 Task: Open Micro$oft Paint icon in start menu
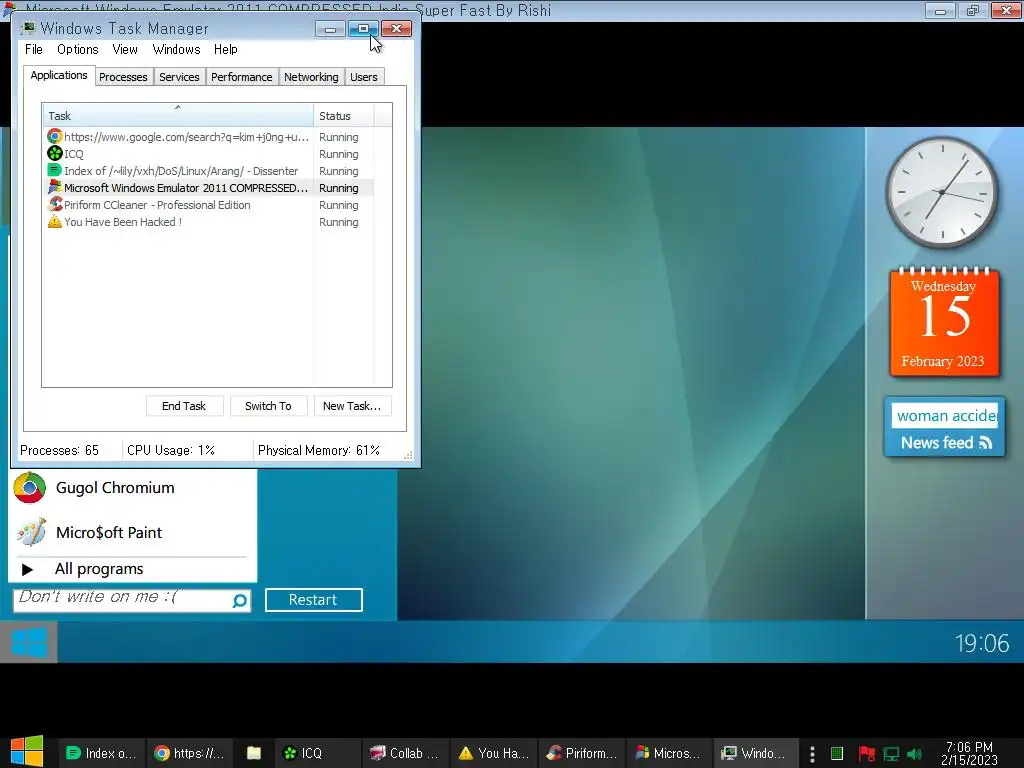(x=31, y=532)
